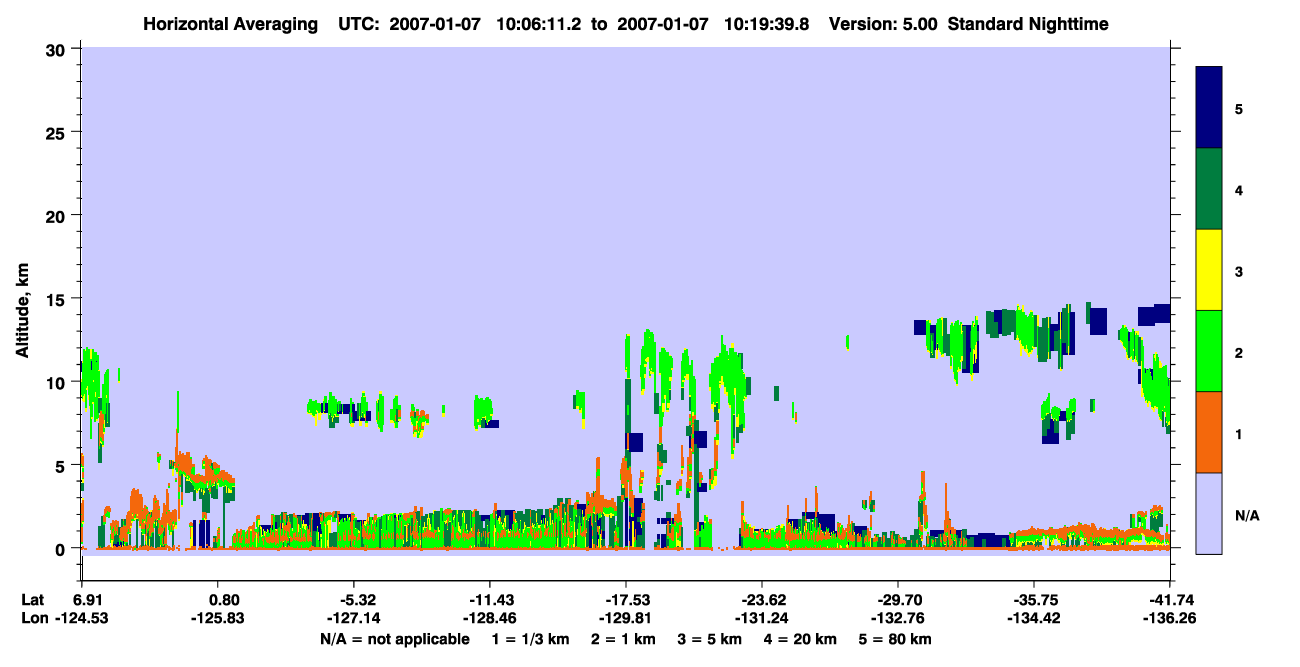The image size is (1300, 667).
Task: Click the "Lat" row label
Action: point(32,600)
